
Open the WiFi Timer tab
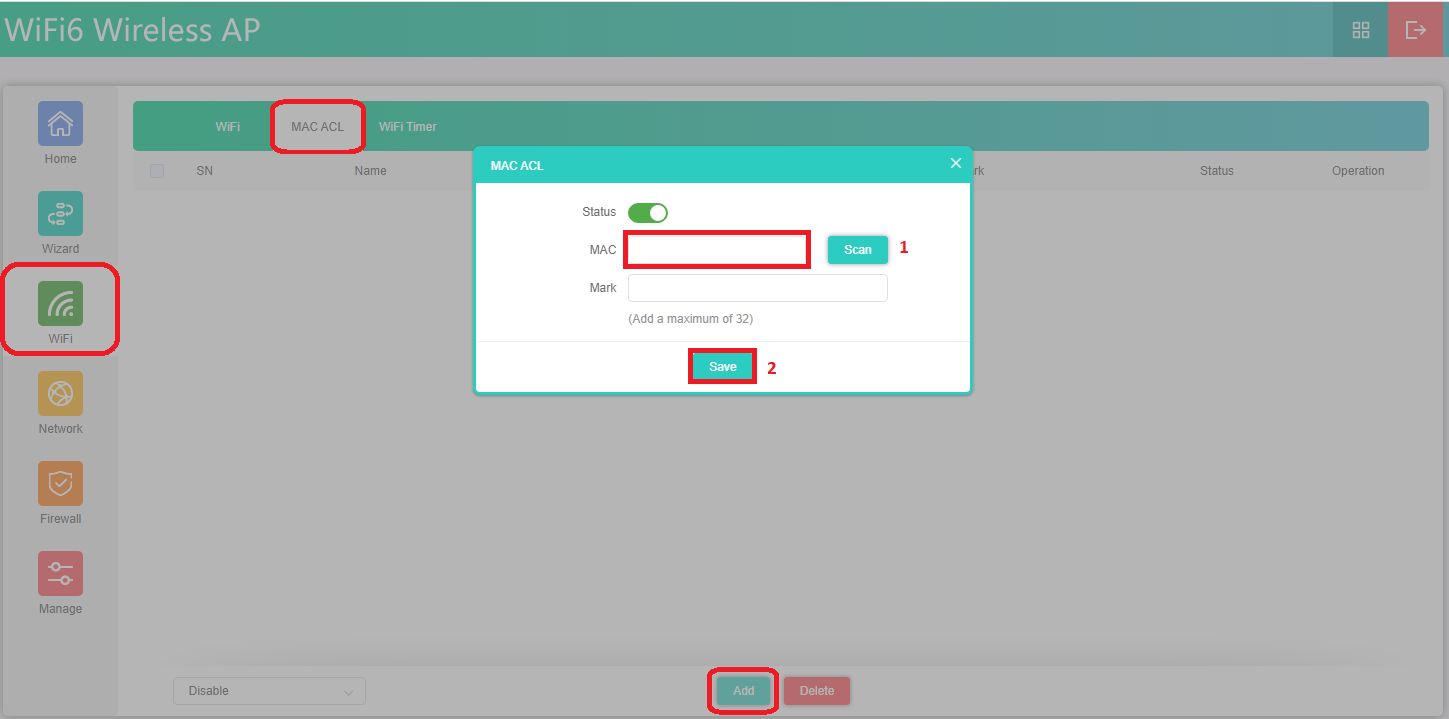click(408, 127)
